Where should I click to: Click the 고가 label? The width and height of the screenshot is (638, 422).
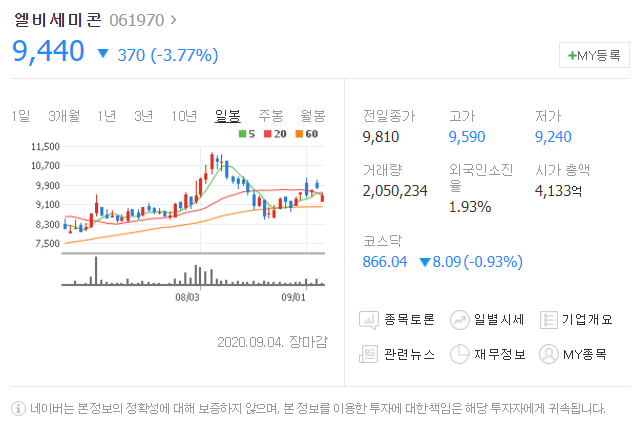pos(462,116)
